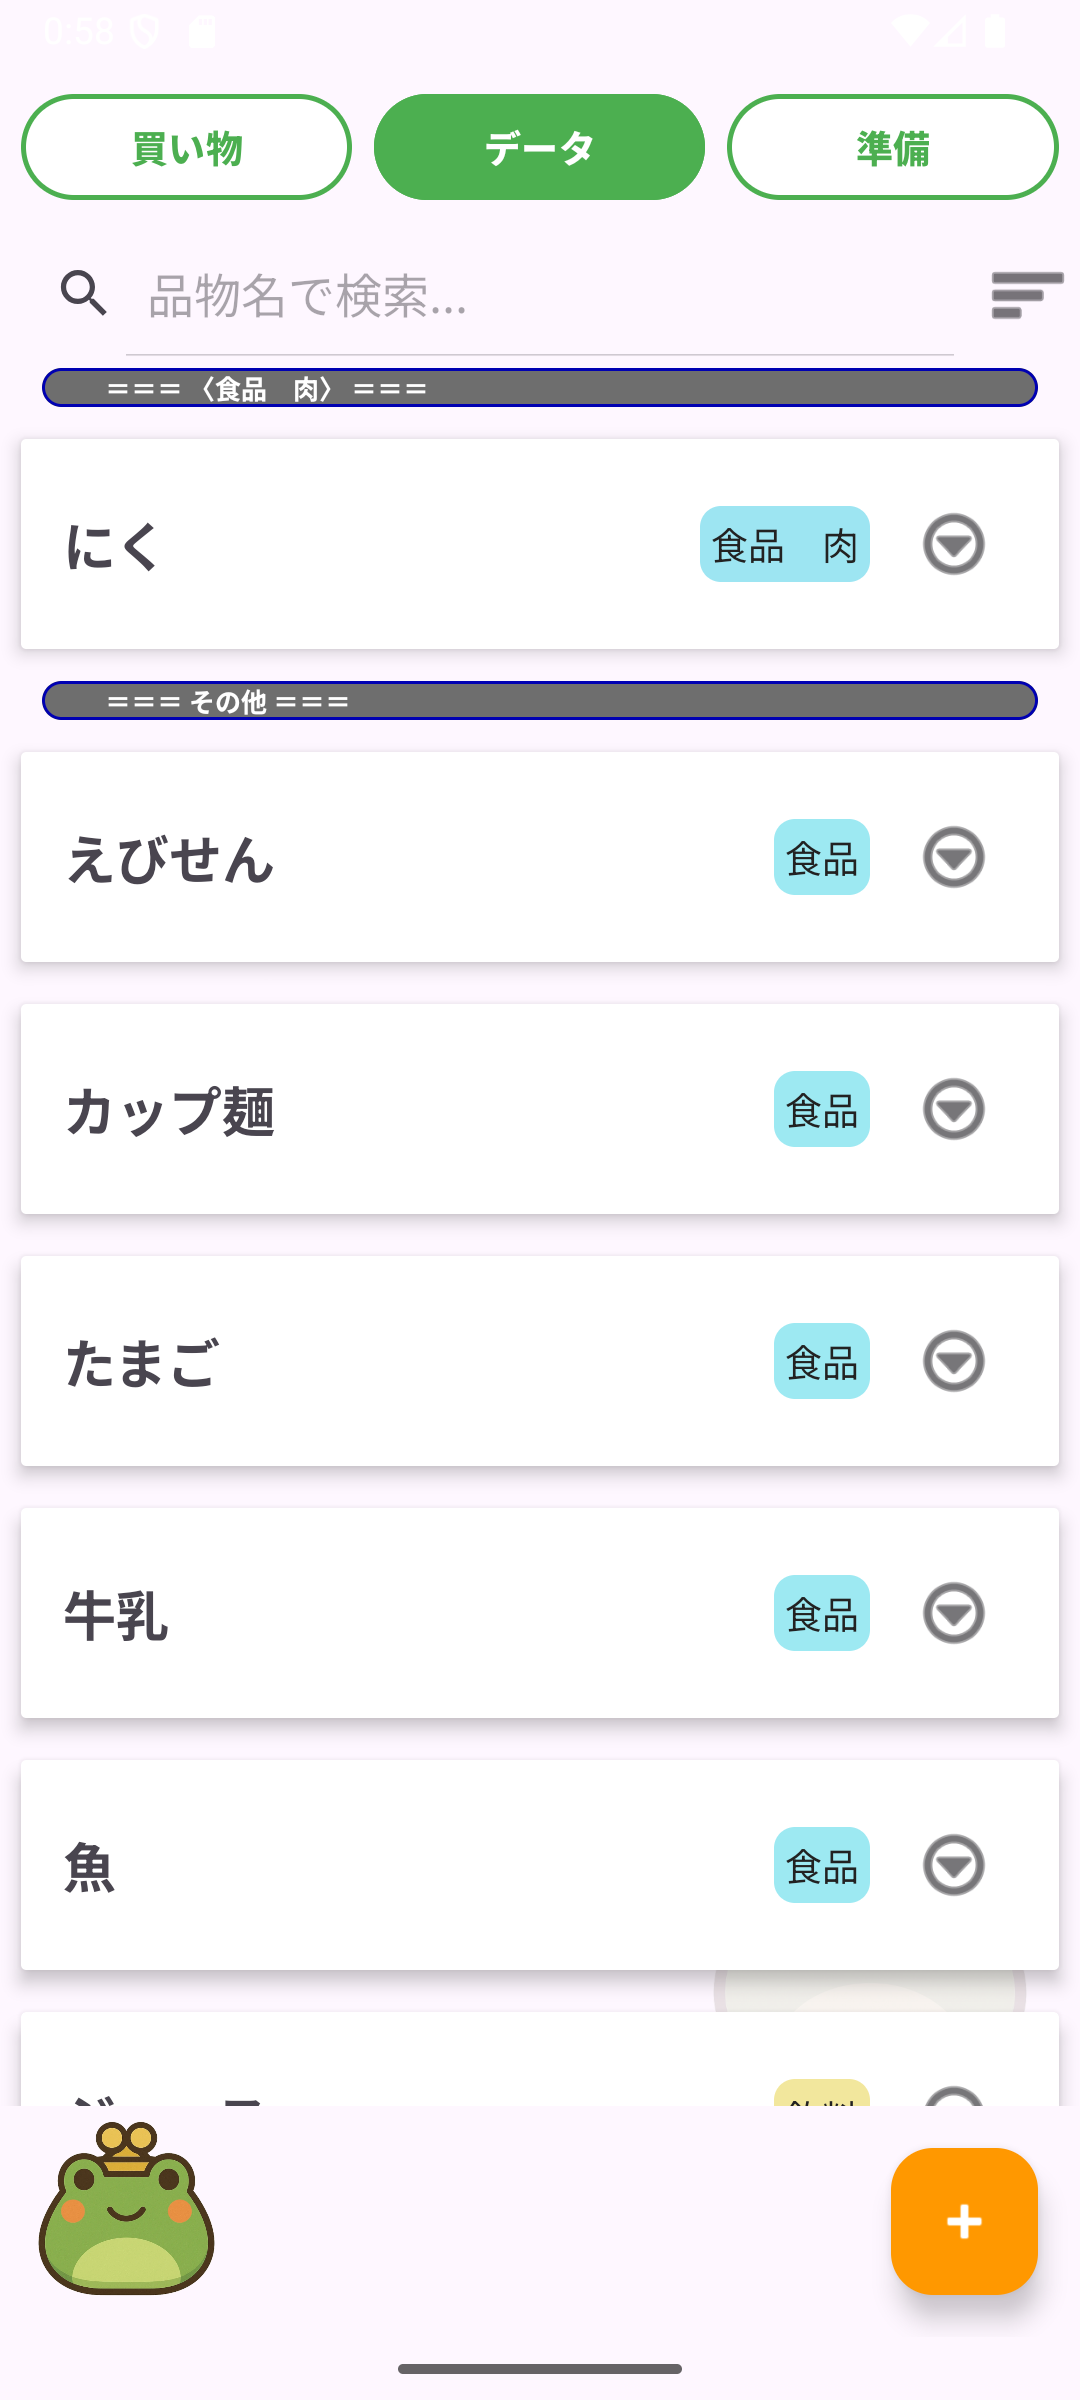Collapse the 食品 肉 section header

point(539,388)
